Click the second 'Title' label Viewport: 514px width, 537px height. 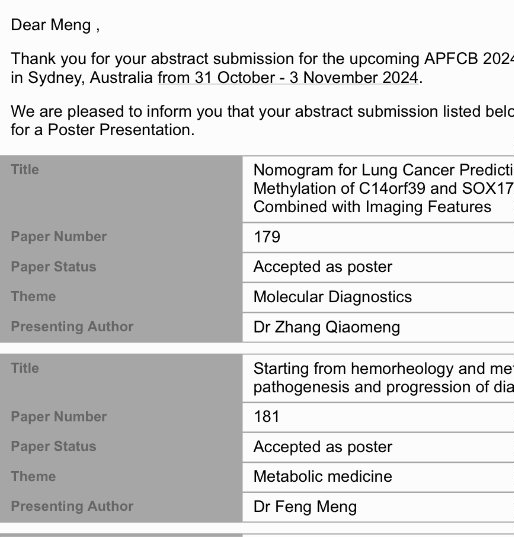pos(25,368)
